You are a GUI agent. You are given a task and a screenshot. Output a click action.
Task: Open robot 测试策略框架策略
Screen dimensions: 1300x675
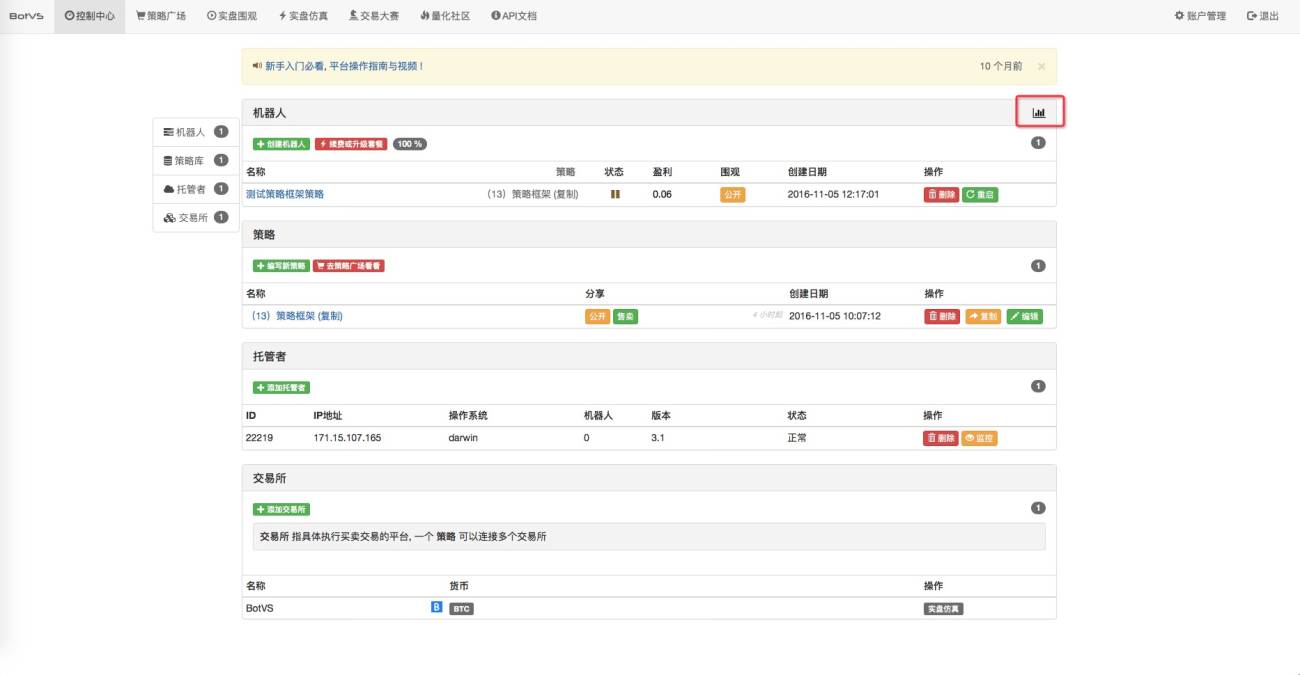(285, 194)
